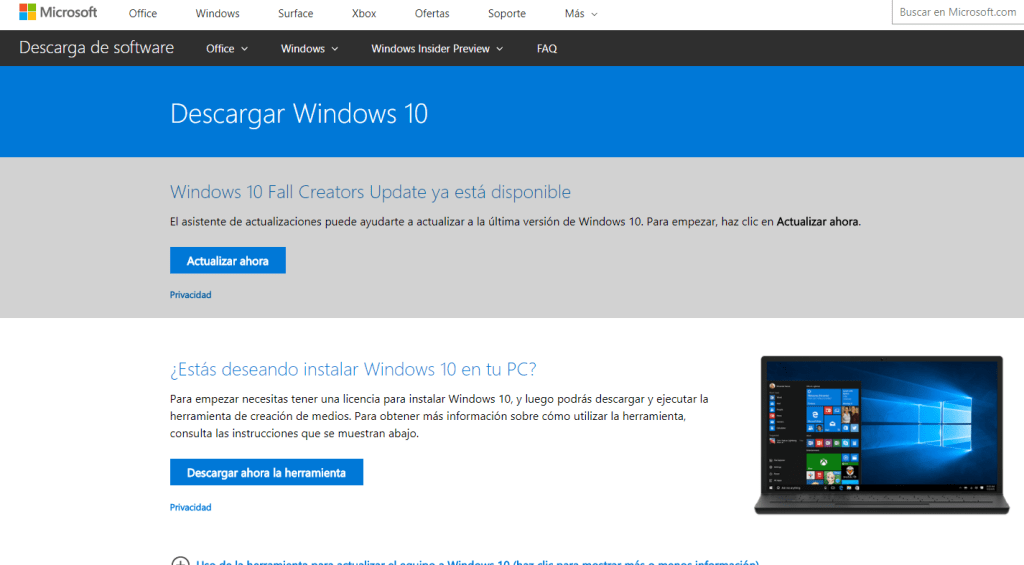Click the Descargar Windows 10 title
This screenshot has width=1024, height=565.
(299, 114)
